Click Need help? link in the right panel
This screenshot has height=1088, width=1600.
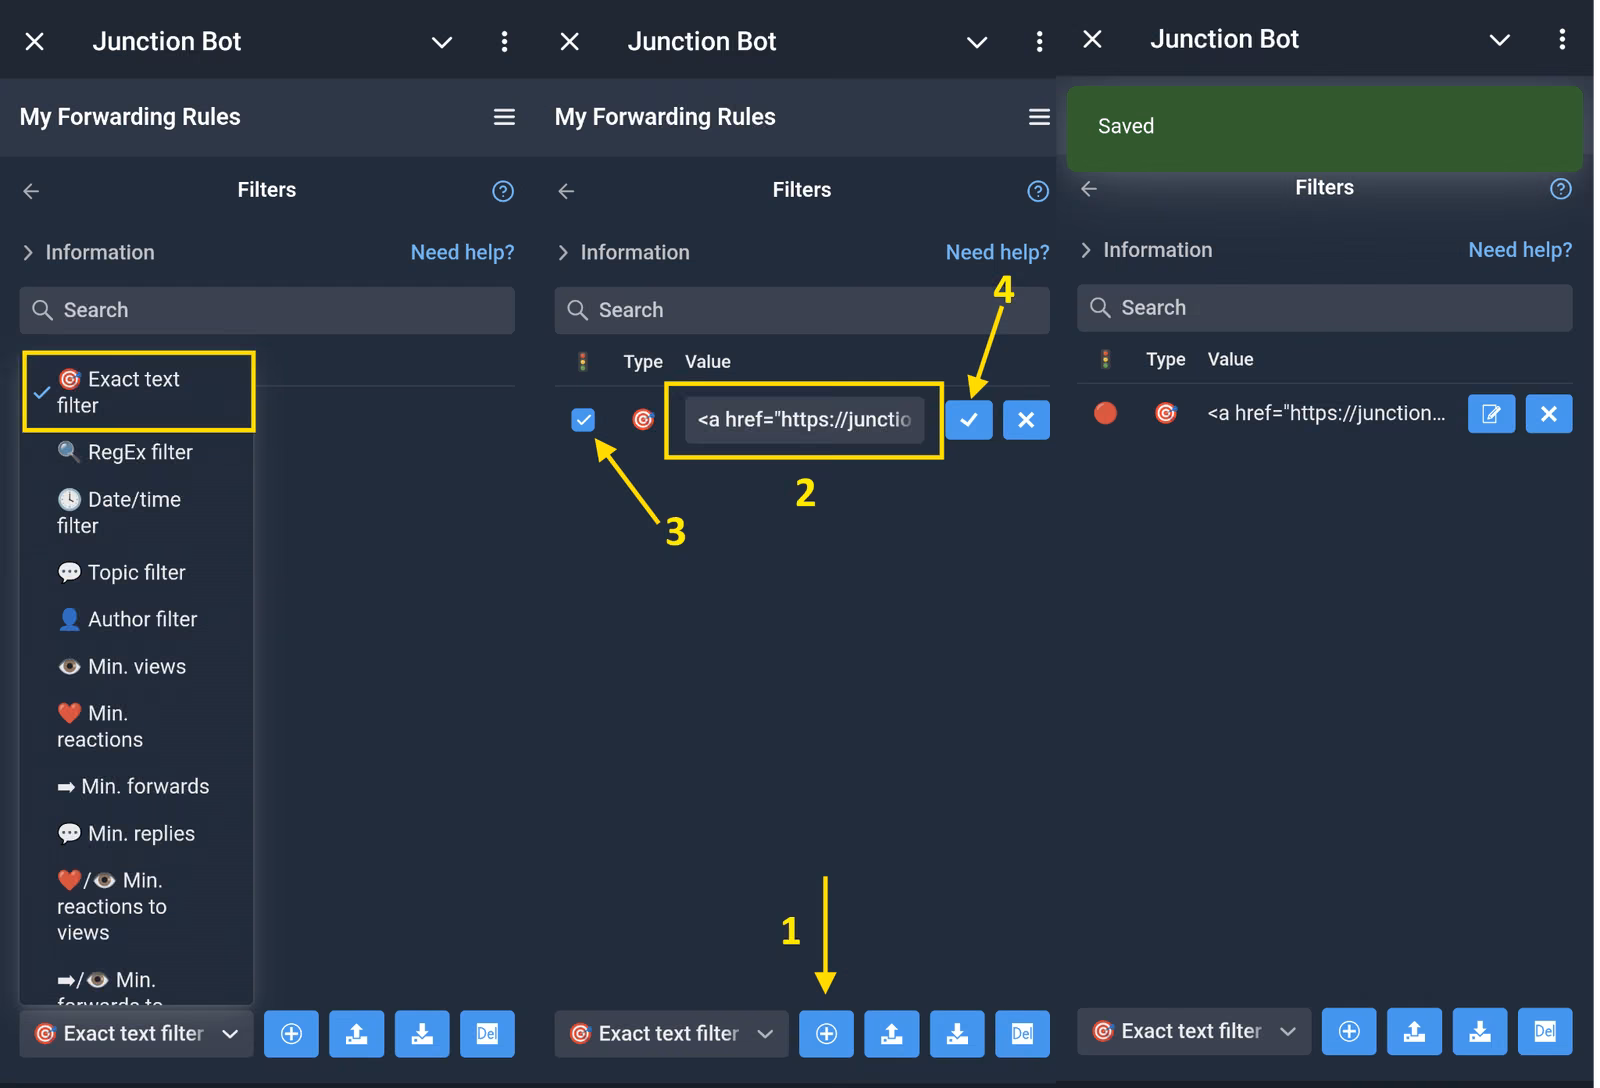pyautogui.click(x=1520, y=250)
